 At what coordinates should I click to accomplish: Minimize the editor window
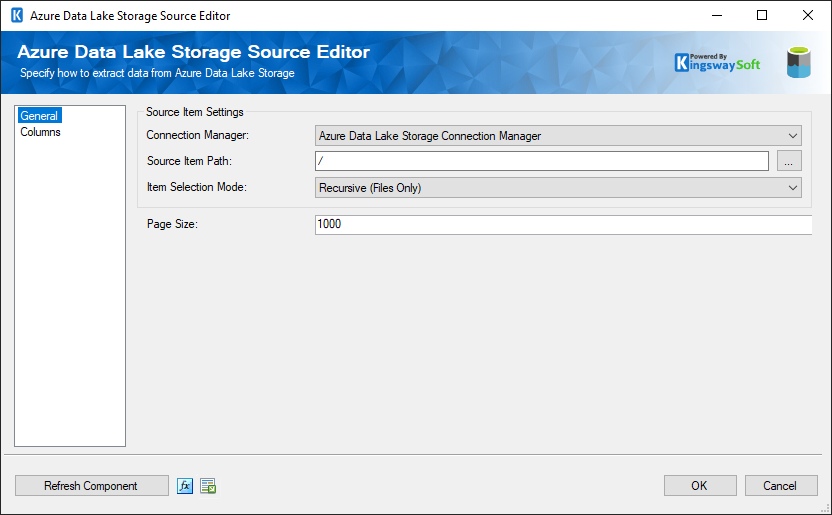tap(717, 15)
